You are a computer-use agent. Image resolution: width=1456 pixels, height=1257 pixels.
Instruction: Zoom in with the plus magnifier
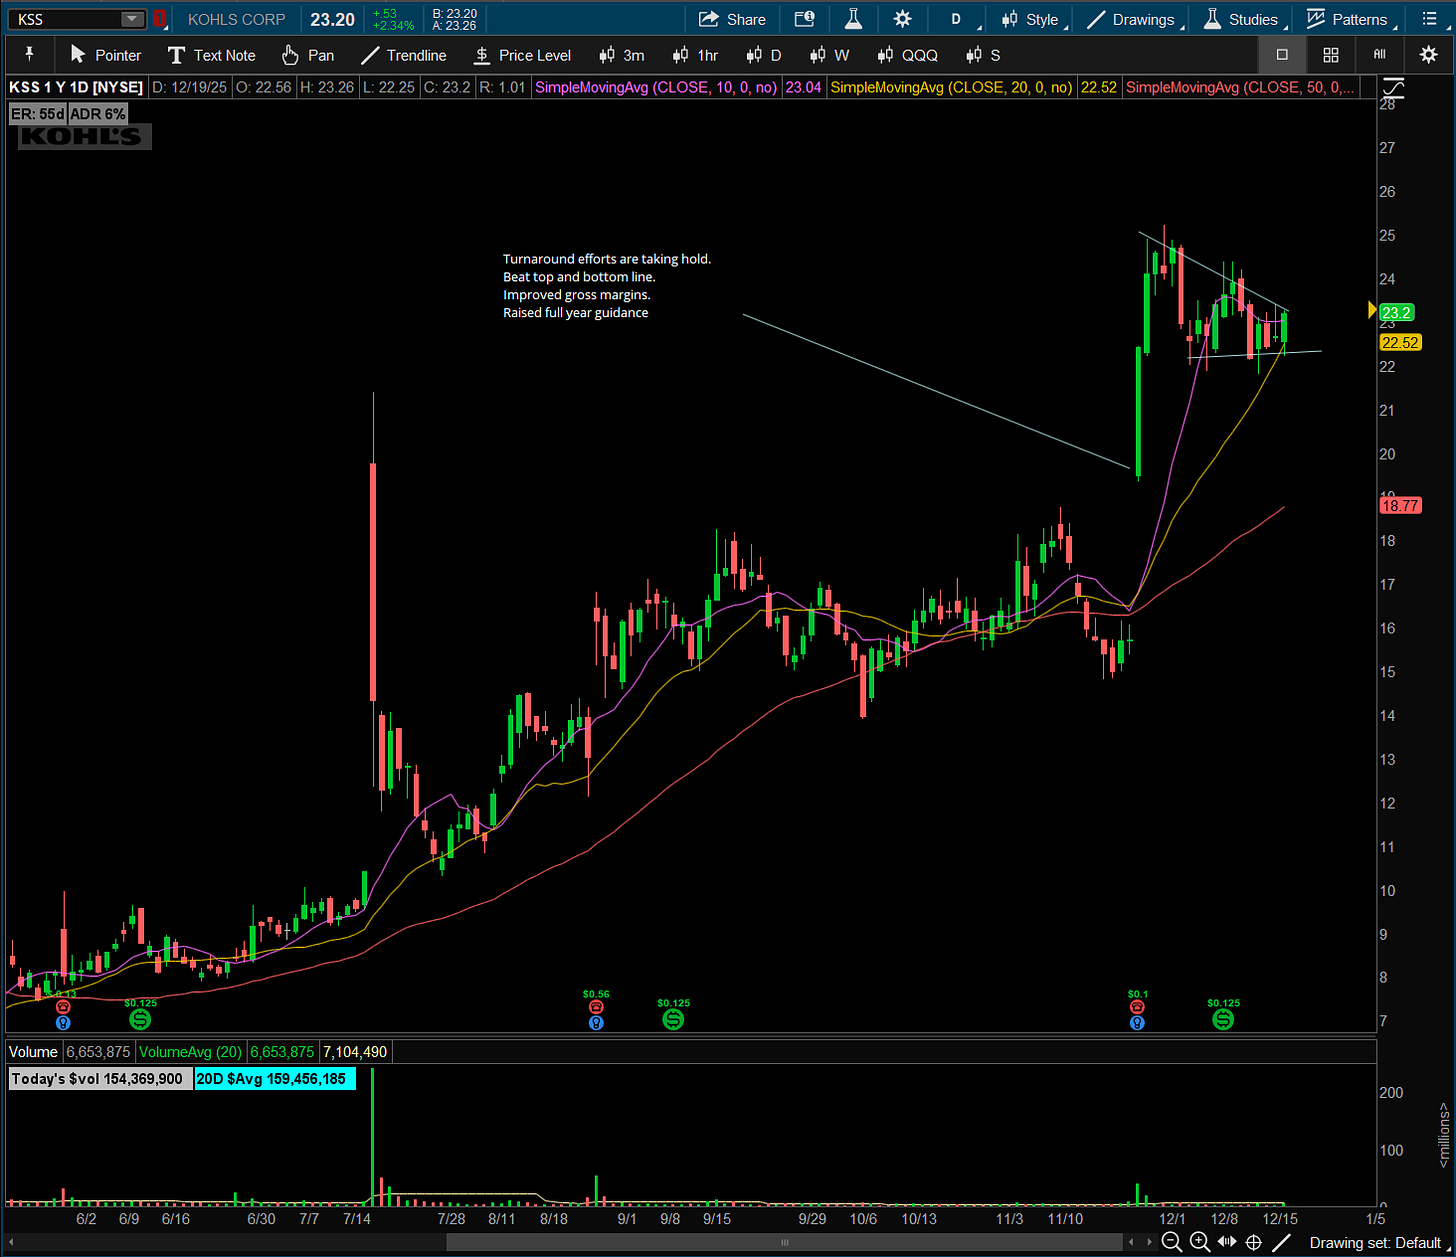[x=1199, y=1243]
